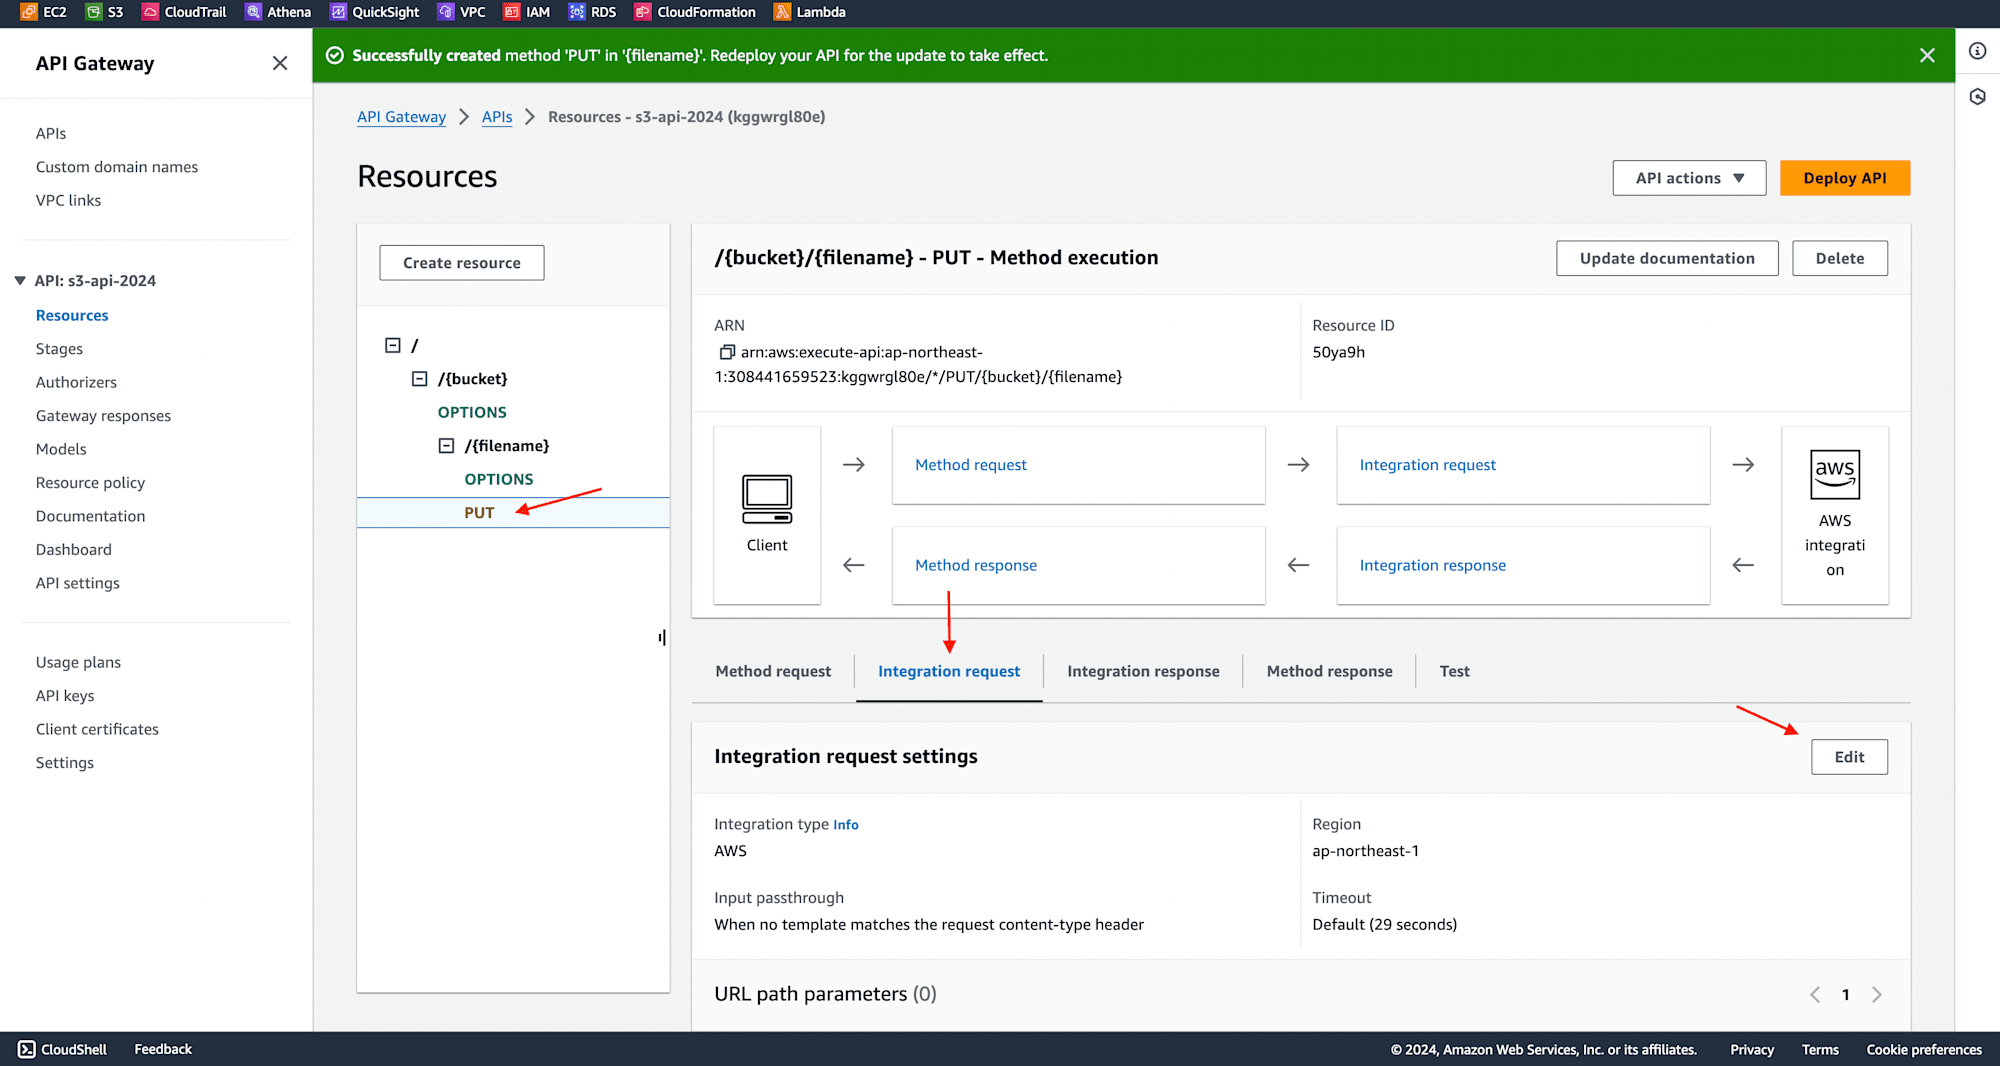2000x1066 pixels.
Task: Select the /{filename} resource
Action: click(x=507, y=446)
